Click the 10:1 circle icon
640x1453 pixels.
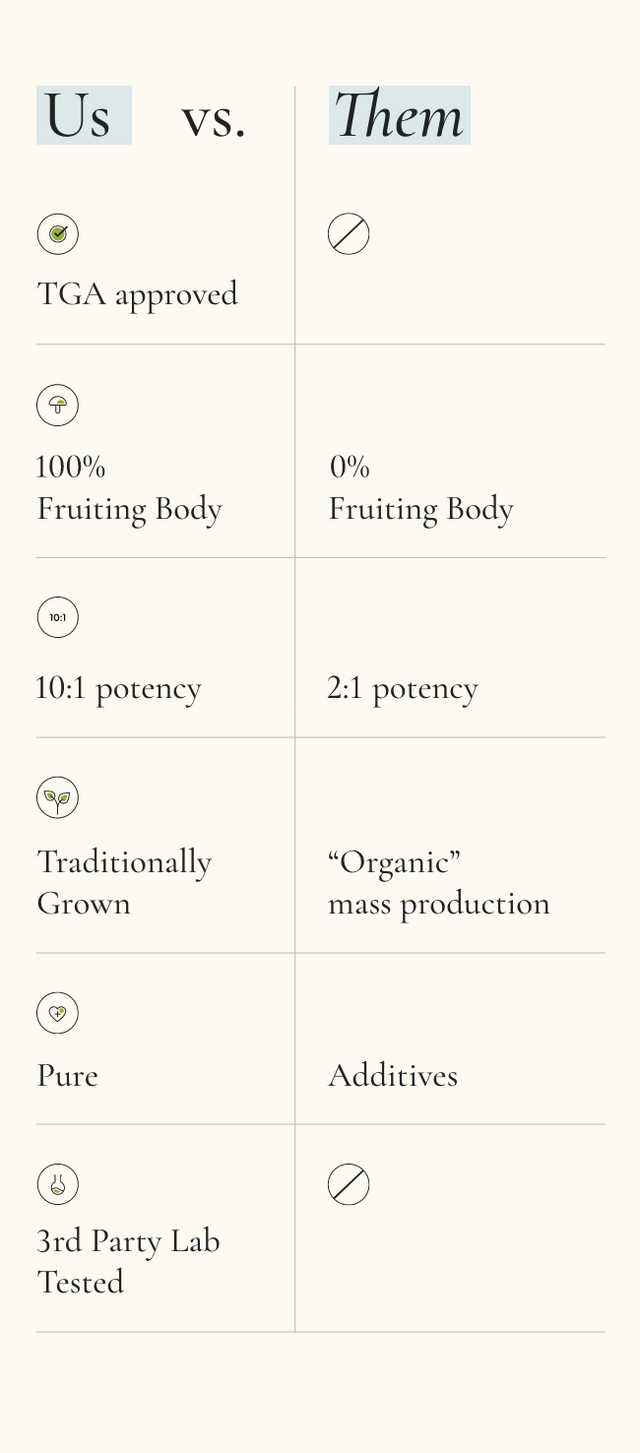click(x=58, y=617)
